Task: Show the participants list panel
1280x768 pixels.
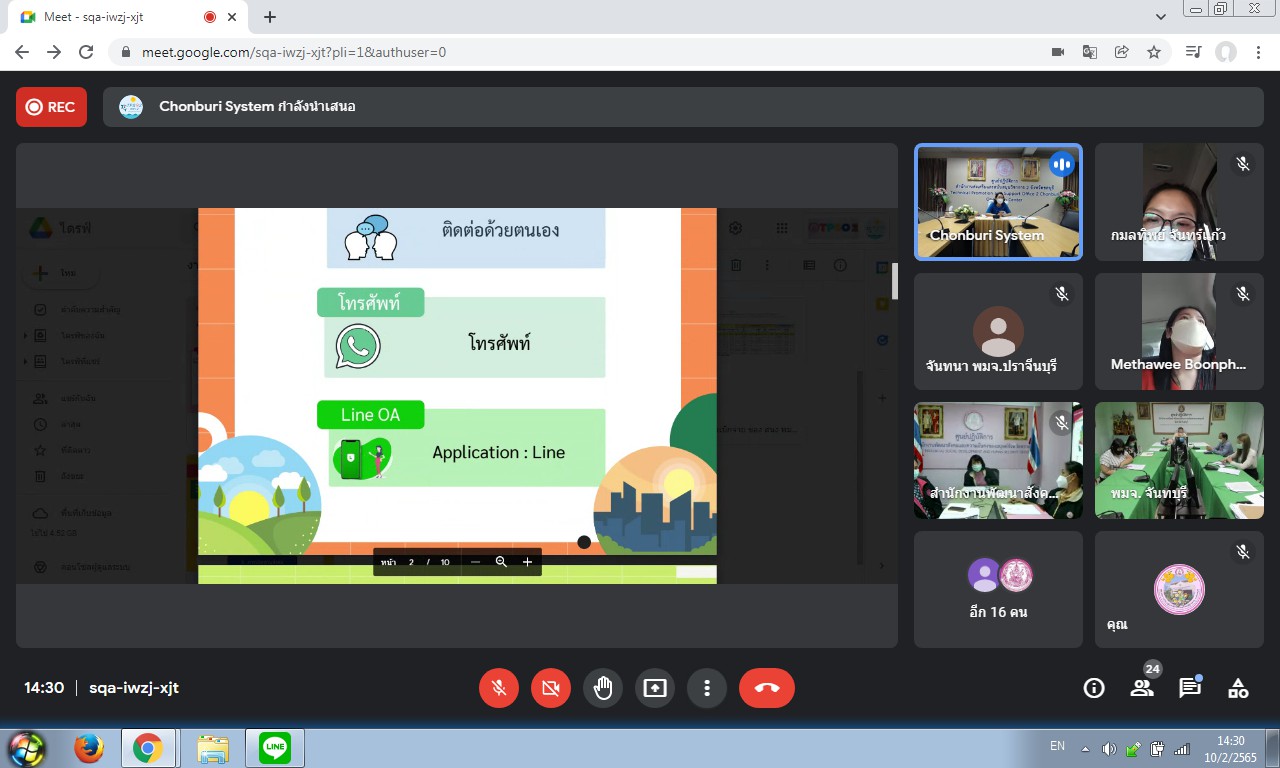Action: (x=1142, y=688)
